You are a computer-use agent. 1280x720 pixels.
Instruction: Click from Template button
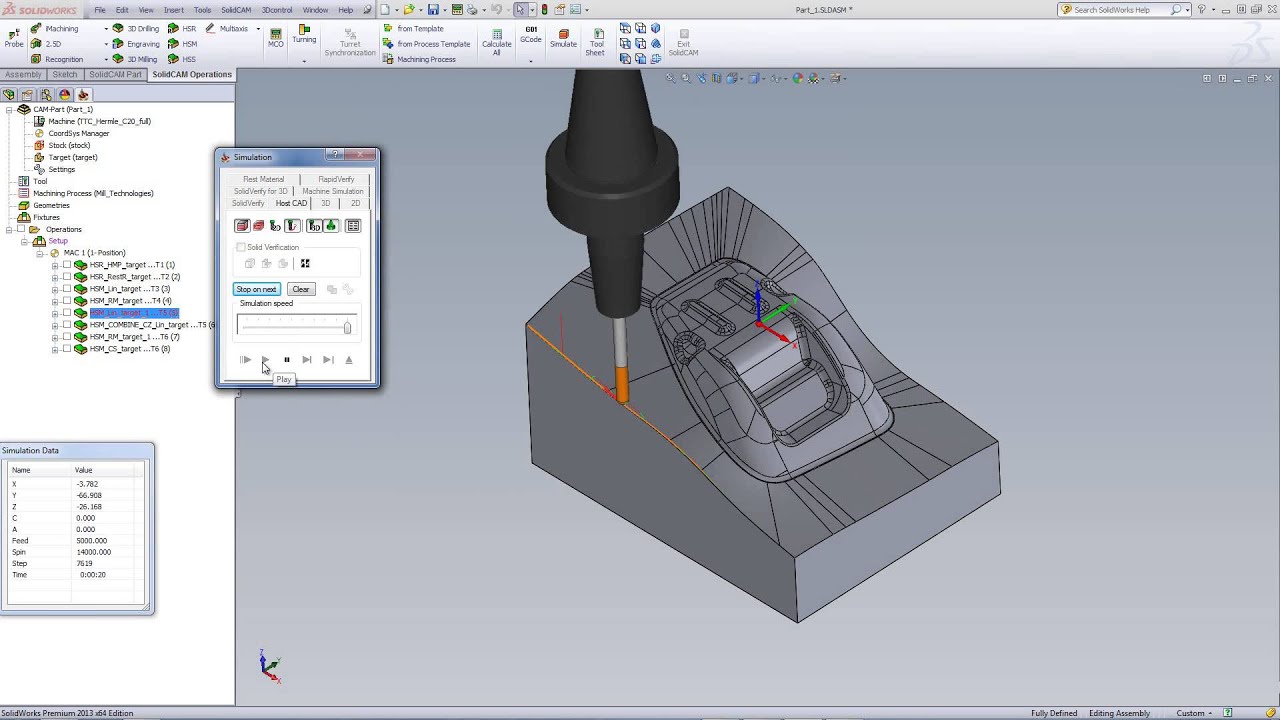click(x=414, y=29)
